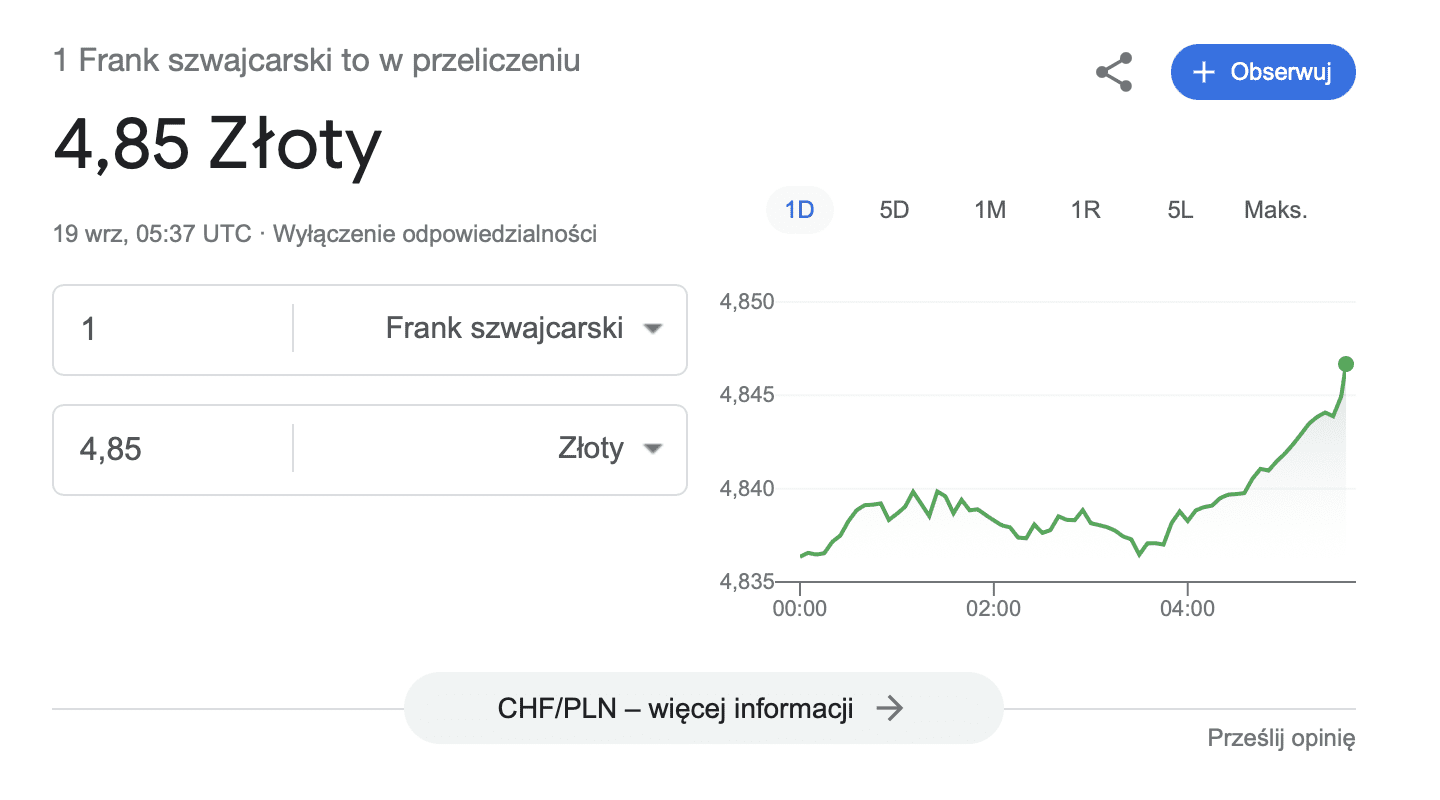Click the share icon

(x=1114, y=72)
